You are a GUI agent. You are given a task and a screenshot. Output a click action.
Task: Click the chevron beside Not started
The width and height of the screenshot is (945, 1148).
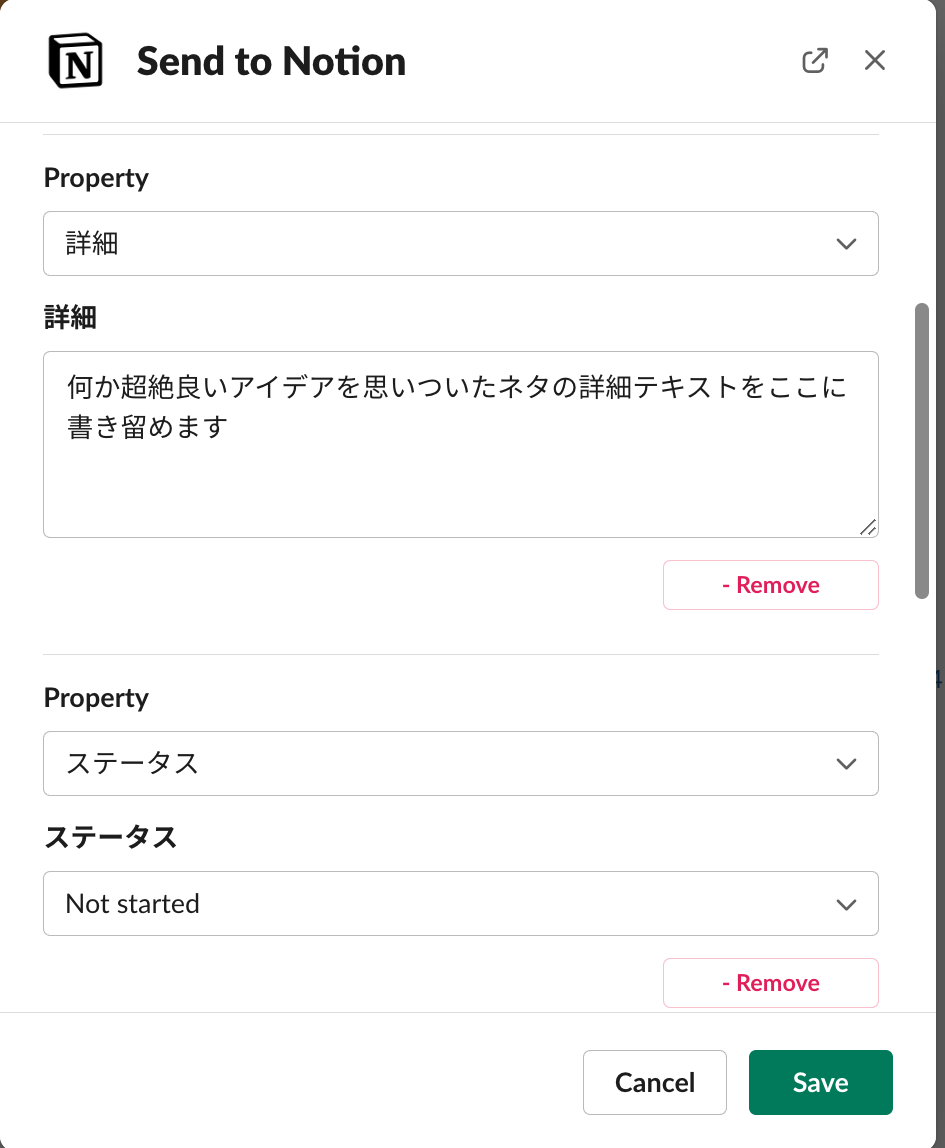[846, 903]
